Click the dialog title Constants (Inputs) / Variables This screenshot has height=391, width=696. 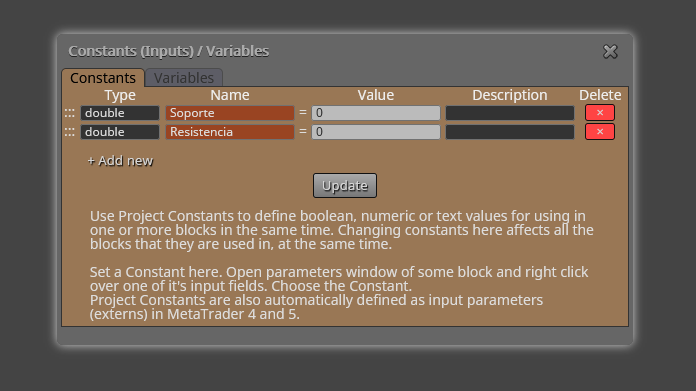[169, 51]
